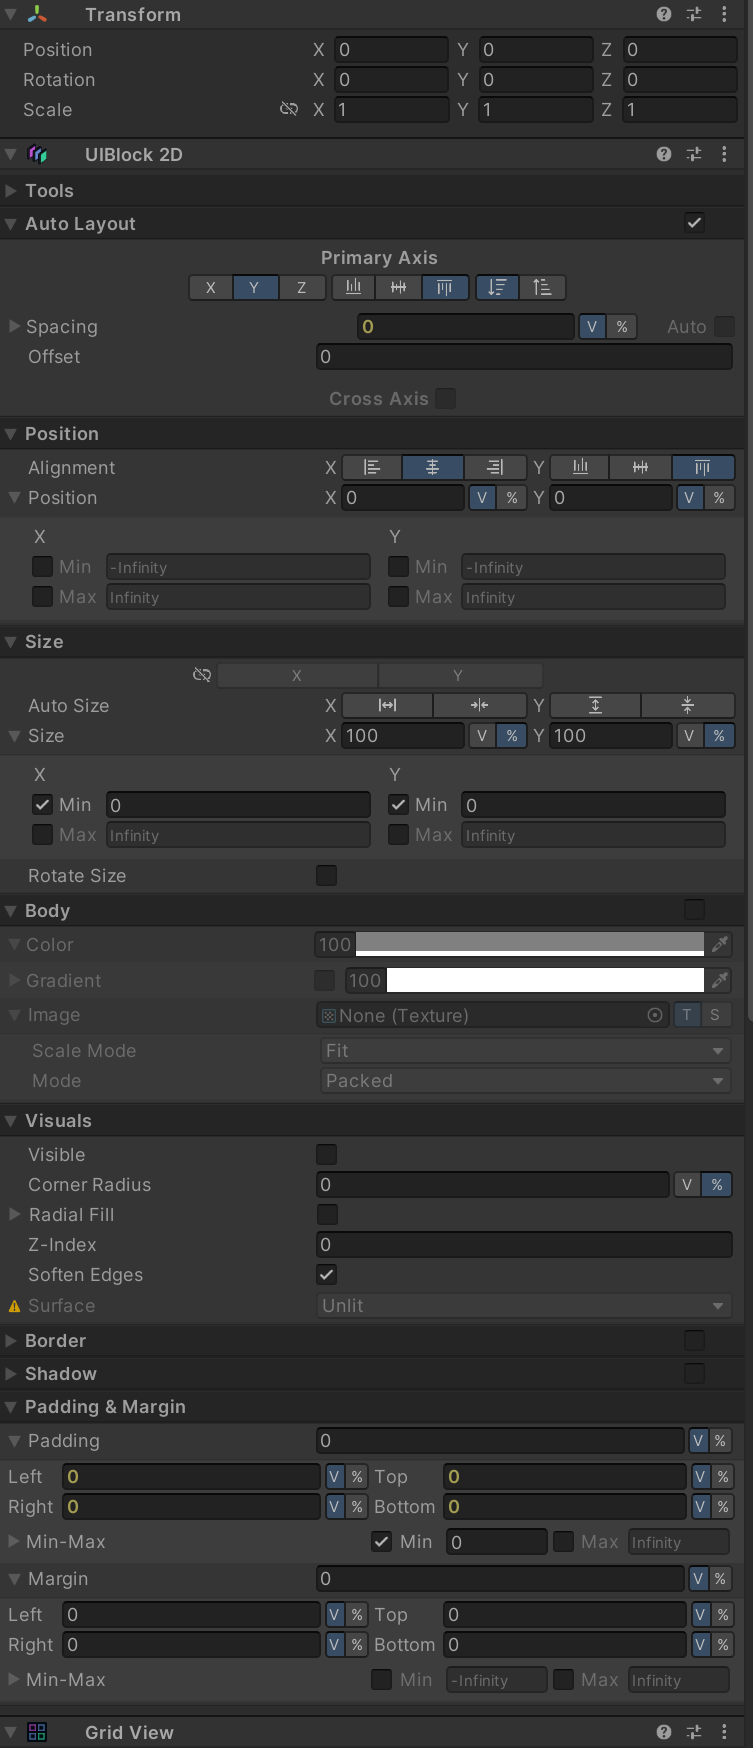
Task: Click the Z-Index input field
Action: [525, 1244]
